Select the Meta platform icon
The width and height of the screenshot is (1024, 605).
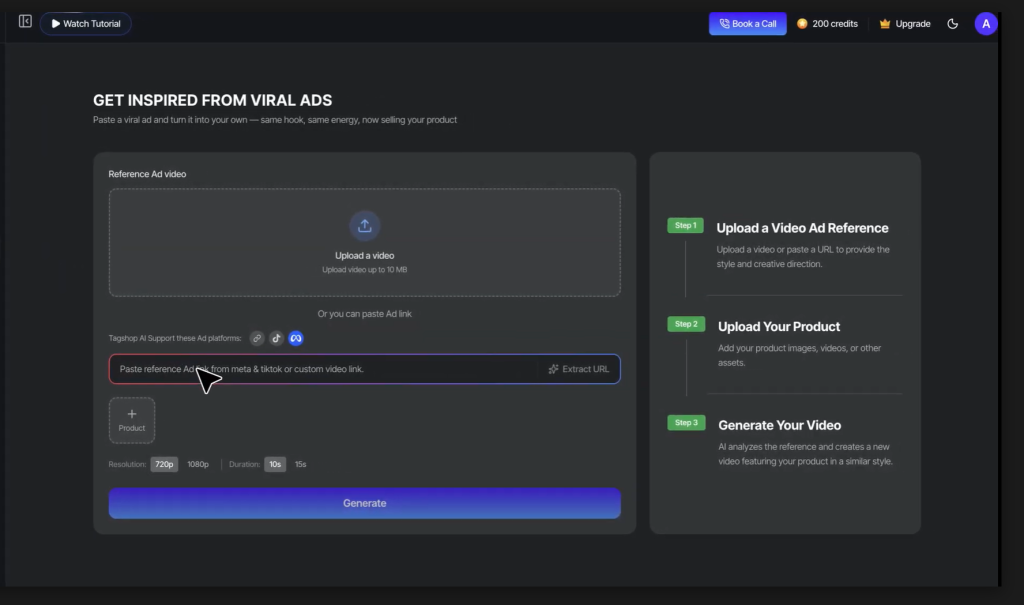pos(296,338)
